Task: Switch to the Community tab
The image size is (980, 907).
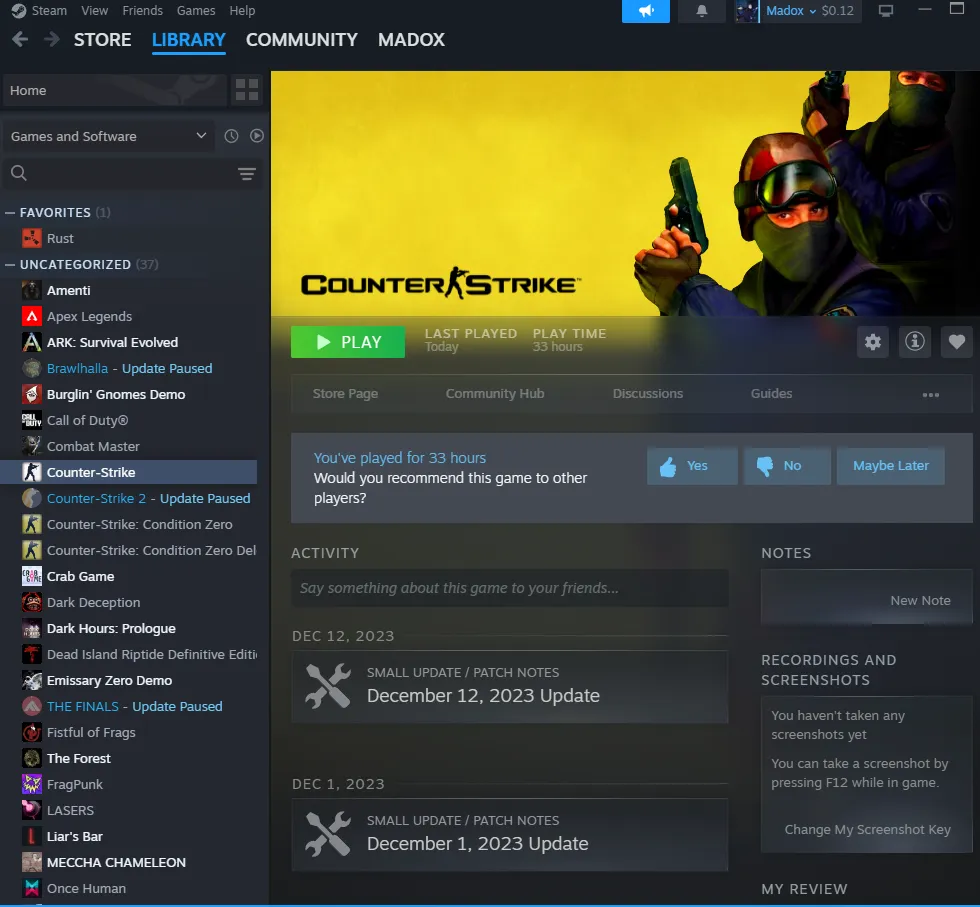Action: [301, 39]
